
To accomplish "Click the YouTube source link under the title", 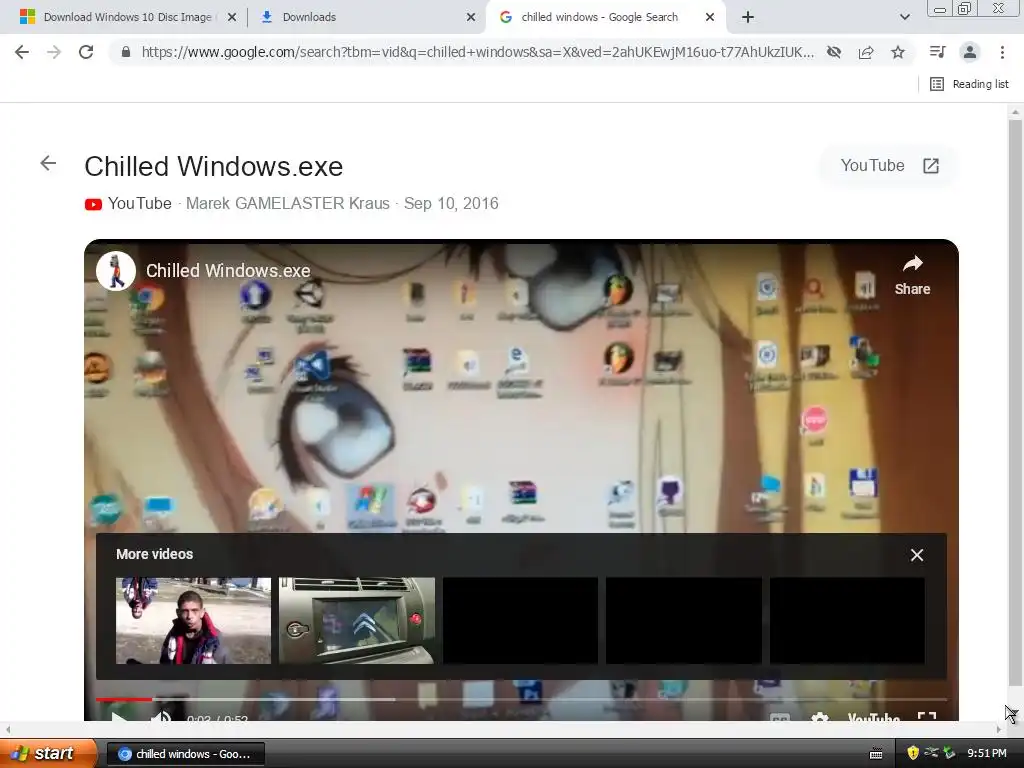I will click(129, 204).
